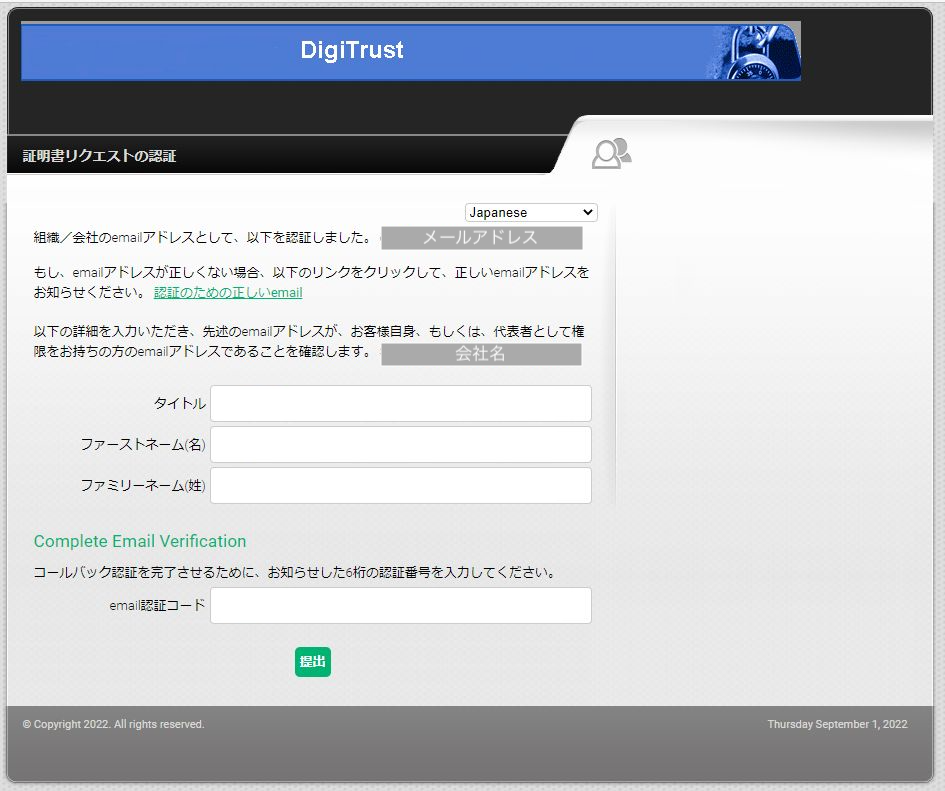Click the ファミリーネーム(姓) label
945x791 pixels.
(143, 485)
